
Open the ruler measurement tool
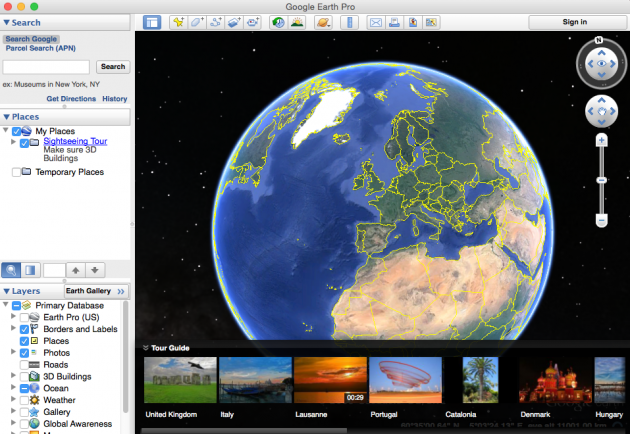tap(350, 22)
